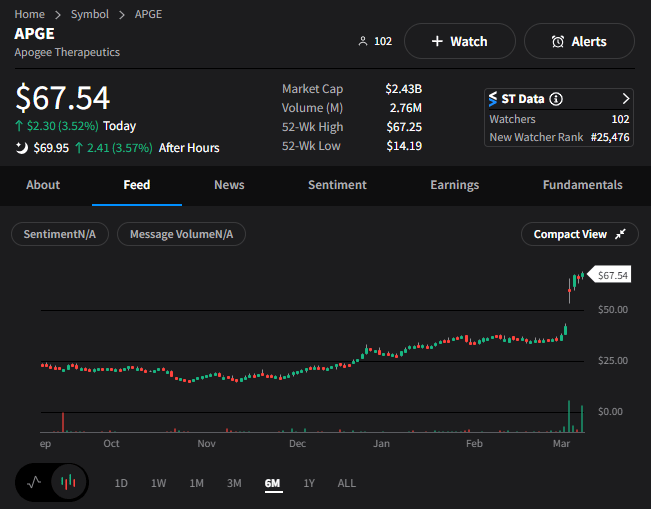The height and width of the screenshot is (509, 651).
Task: Click the ST Data info icon
Action: coord(556,99)
